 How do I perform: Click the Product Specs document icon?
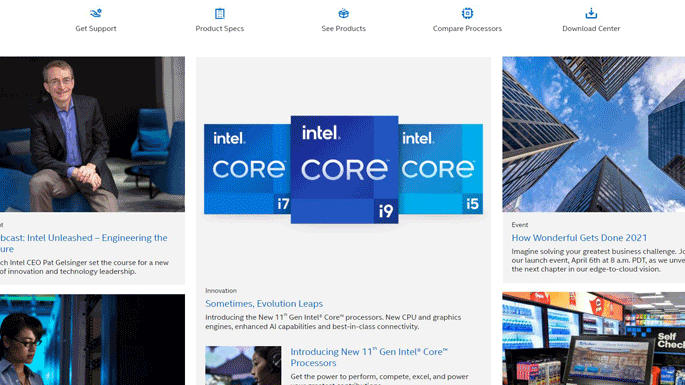[220, 14]
